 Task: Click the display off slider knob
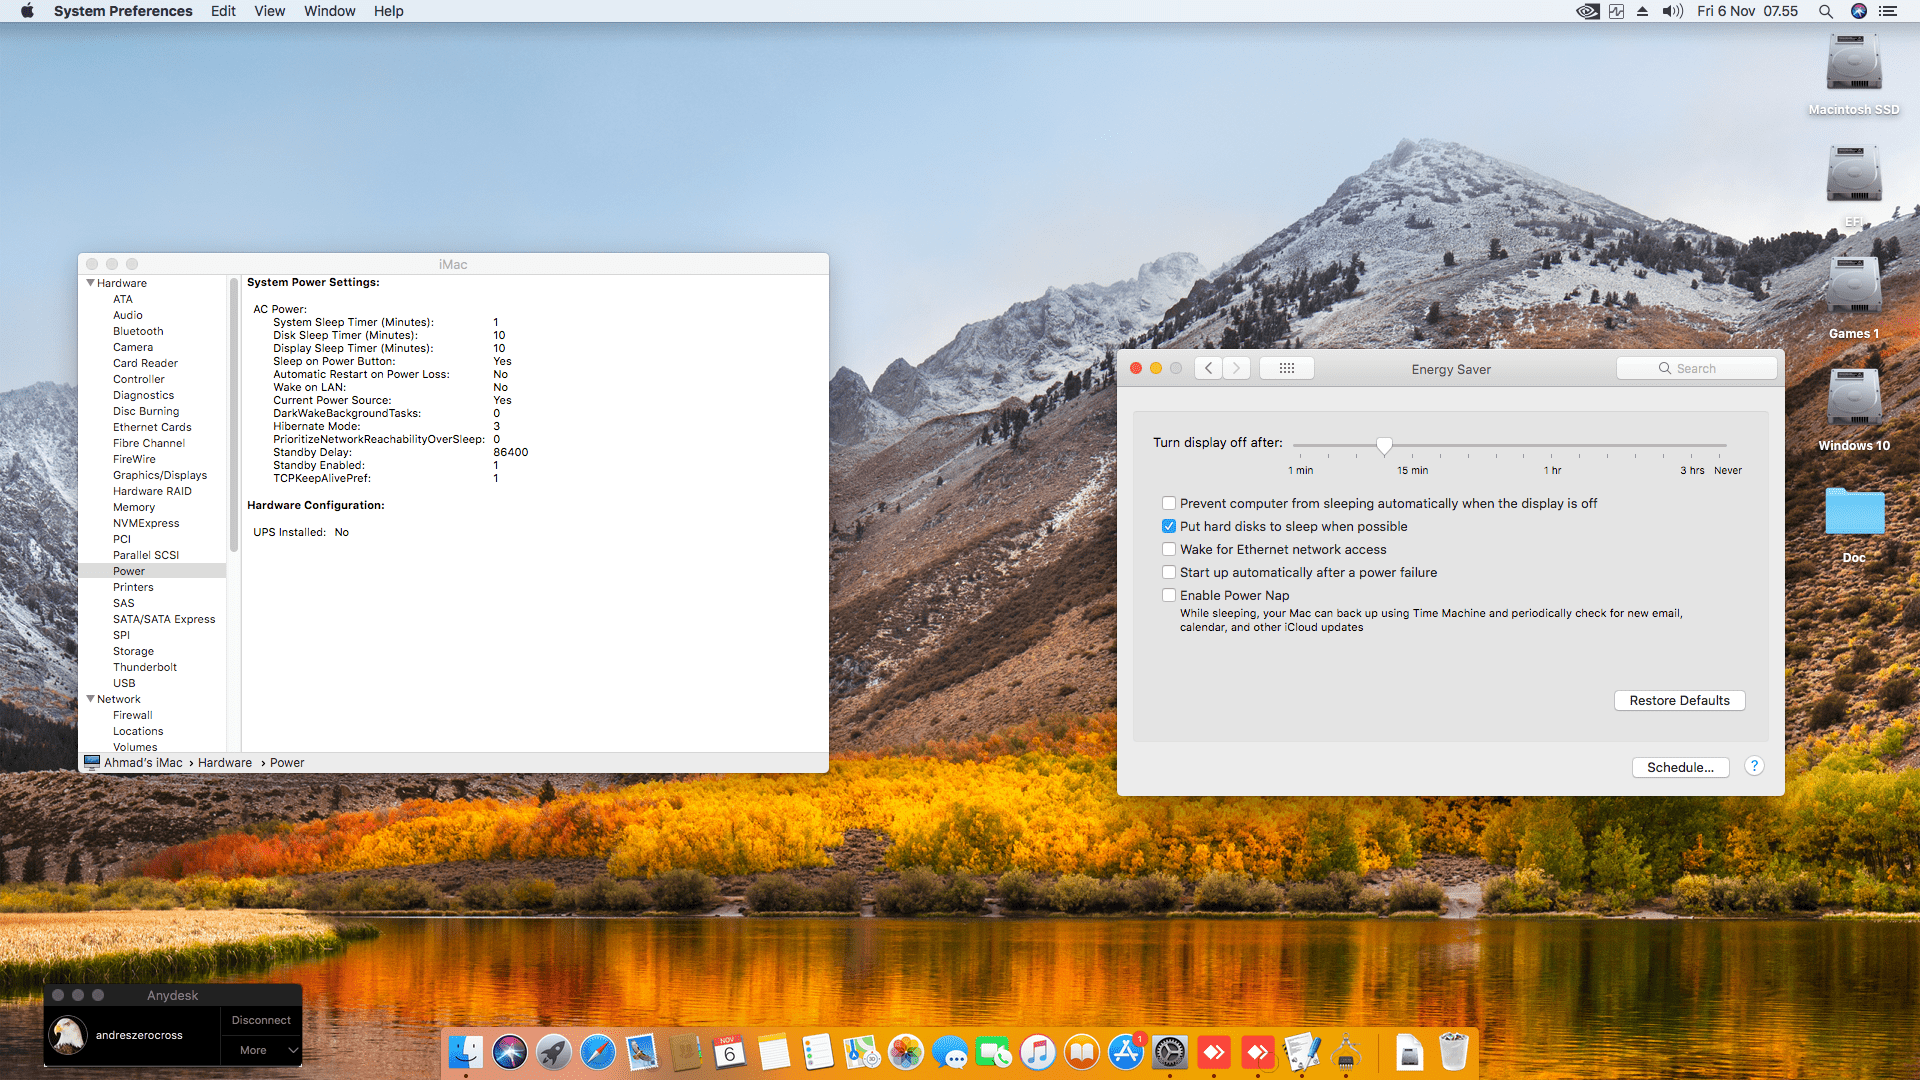[x=1384, y=445]
